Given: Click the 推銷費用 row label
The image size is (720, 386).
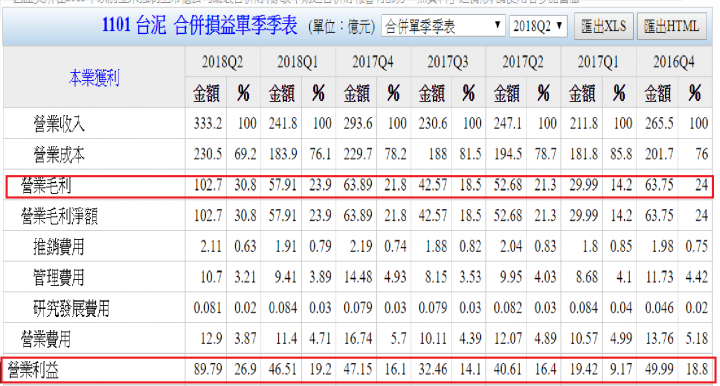Looking at the screenshot, I should coord(59,247).
